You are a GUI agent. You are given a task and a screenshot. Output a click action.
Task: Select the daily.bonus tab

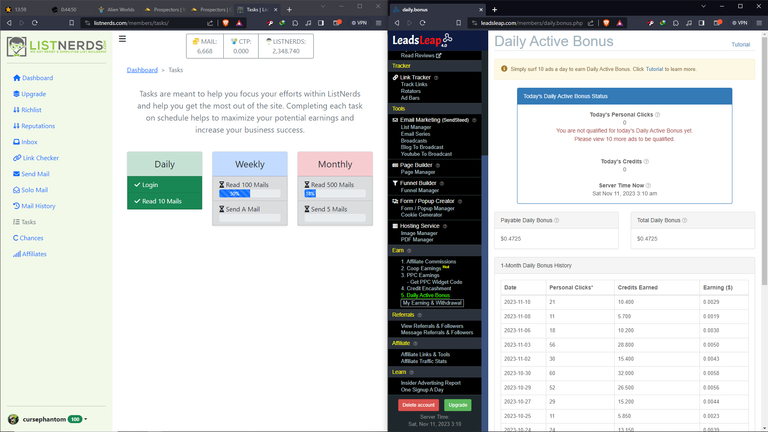[x=436, y=9]
